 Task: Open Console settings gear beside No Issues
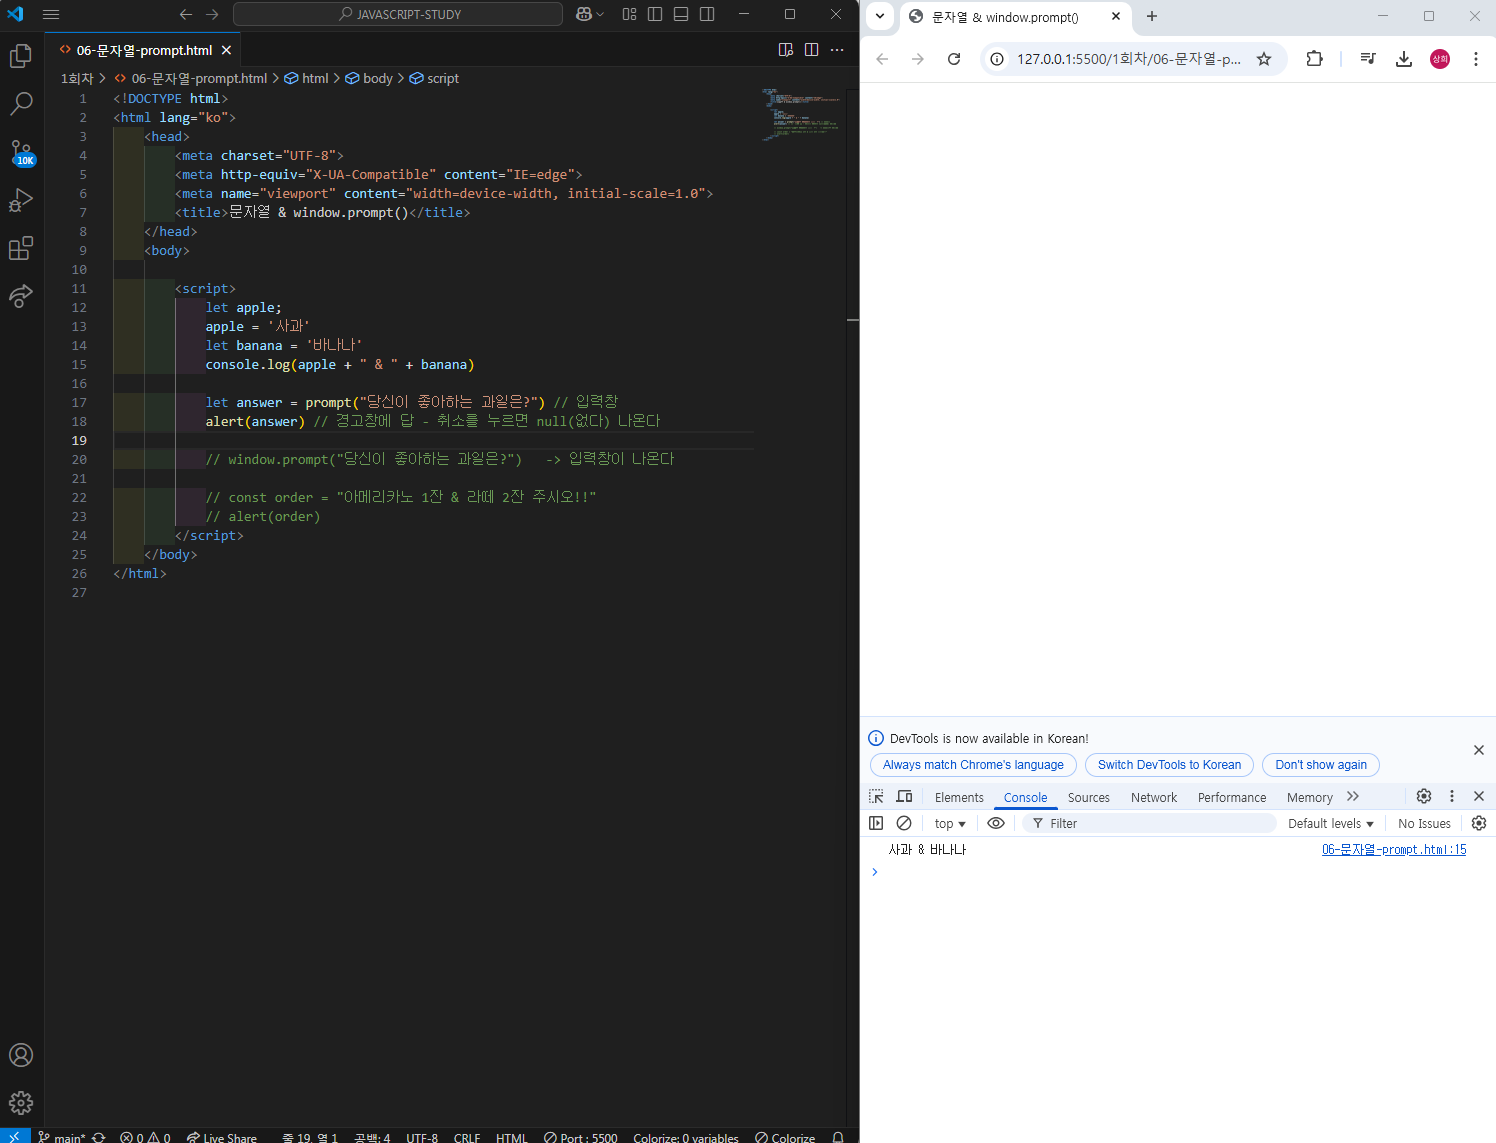[x=1479, y=823]
